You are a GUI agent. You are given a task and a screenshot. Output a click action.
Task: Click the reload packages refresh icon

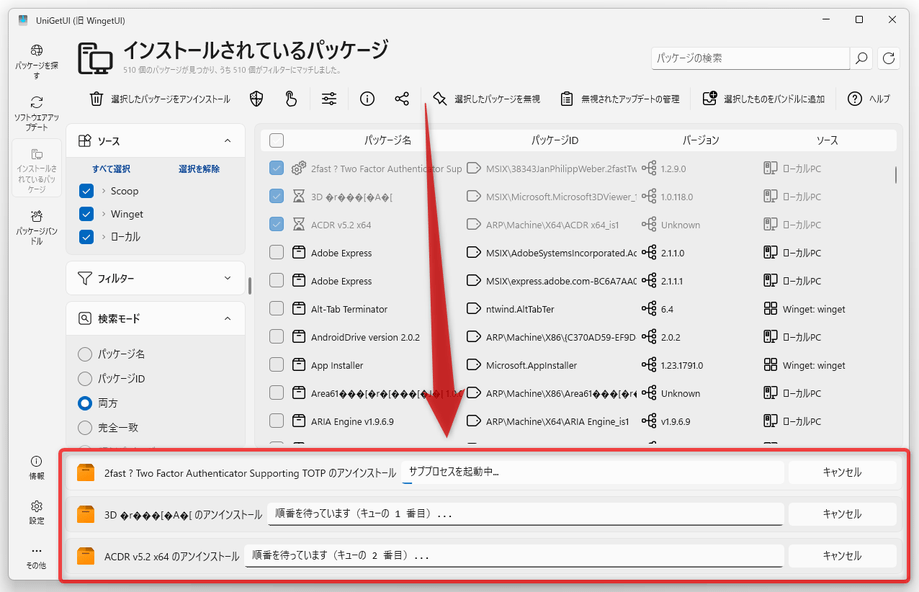point(889,58)
